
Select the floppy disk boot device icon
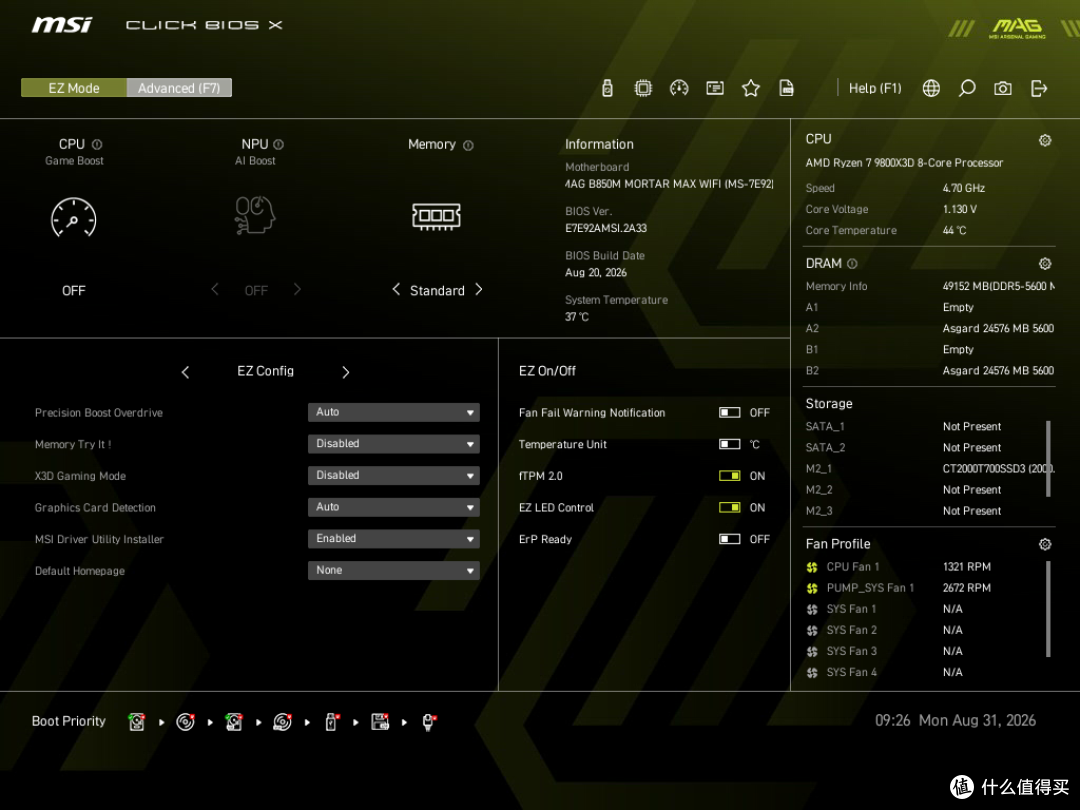pos(380,722)
